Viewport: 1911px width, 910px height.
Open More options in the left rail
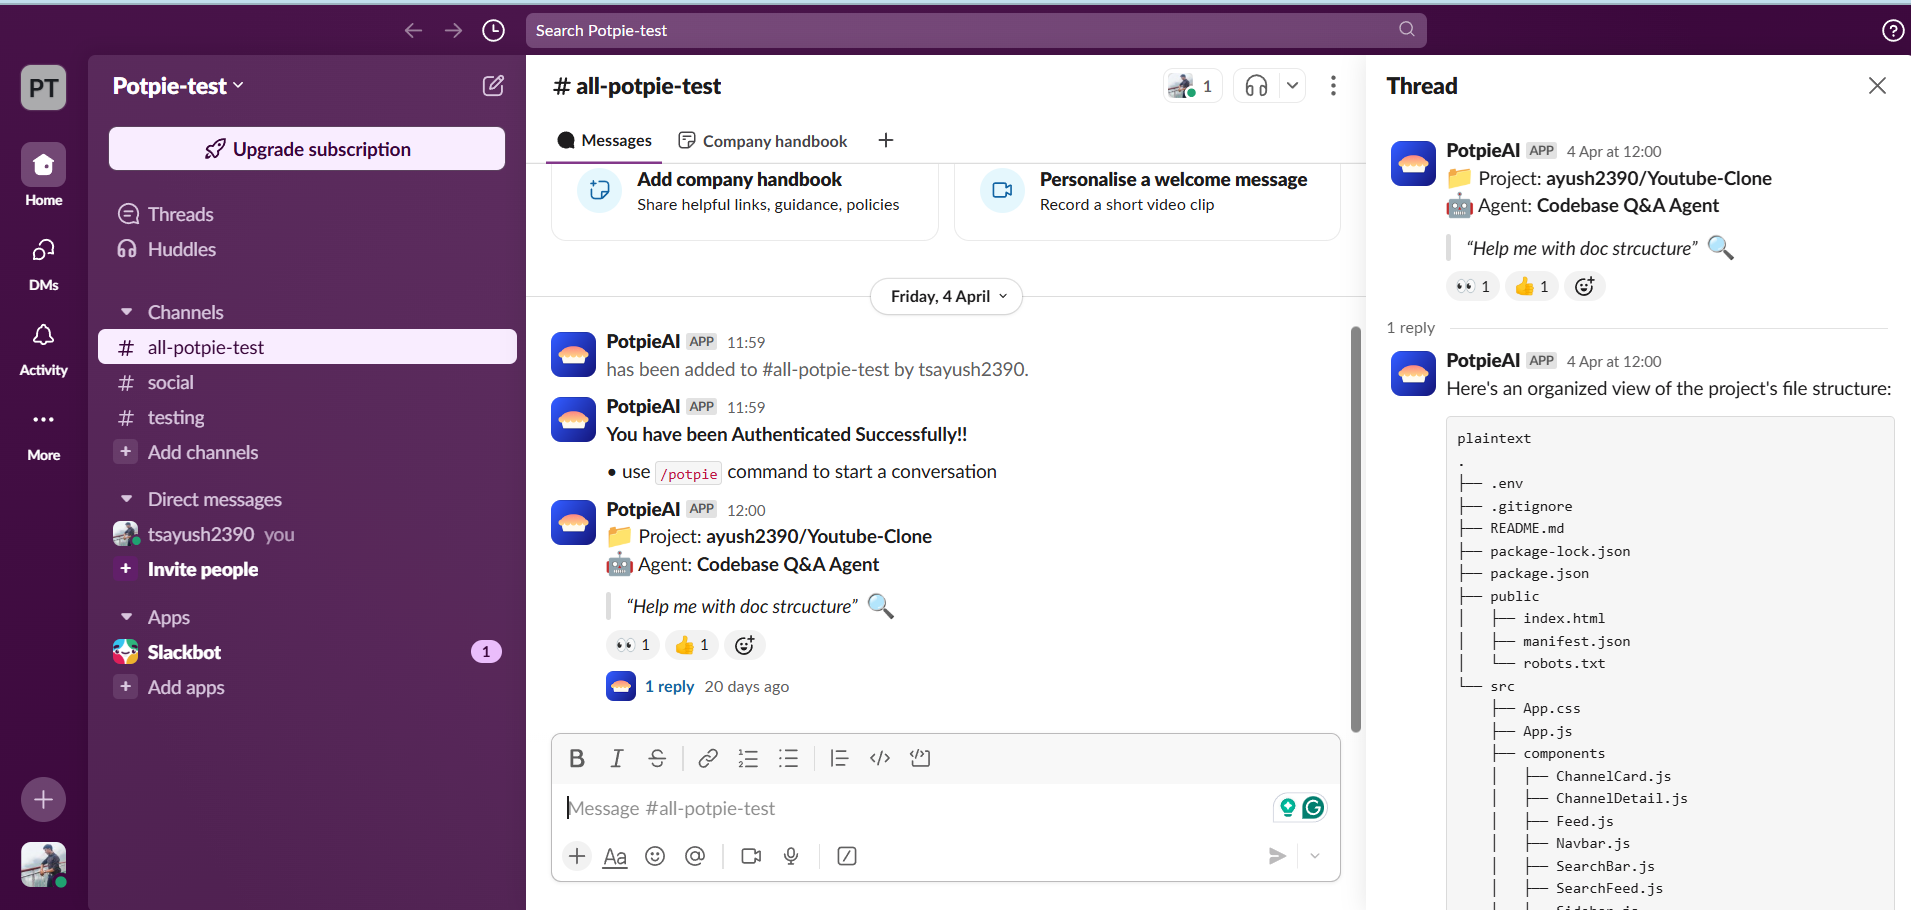click(x=44, y=434)
